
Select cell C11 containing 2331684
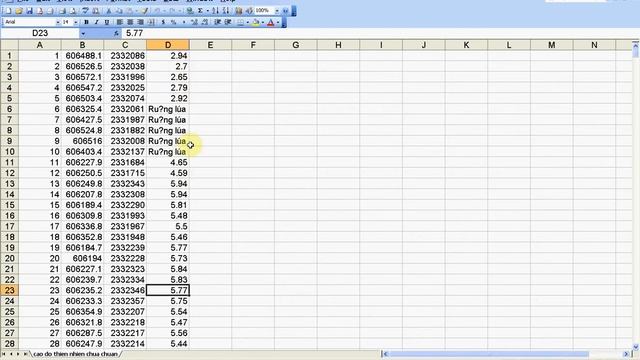[x=125, y=162]
